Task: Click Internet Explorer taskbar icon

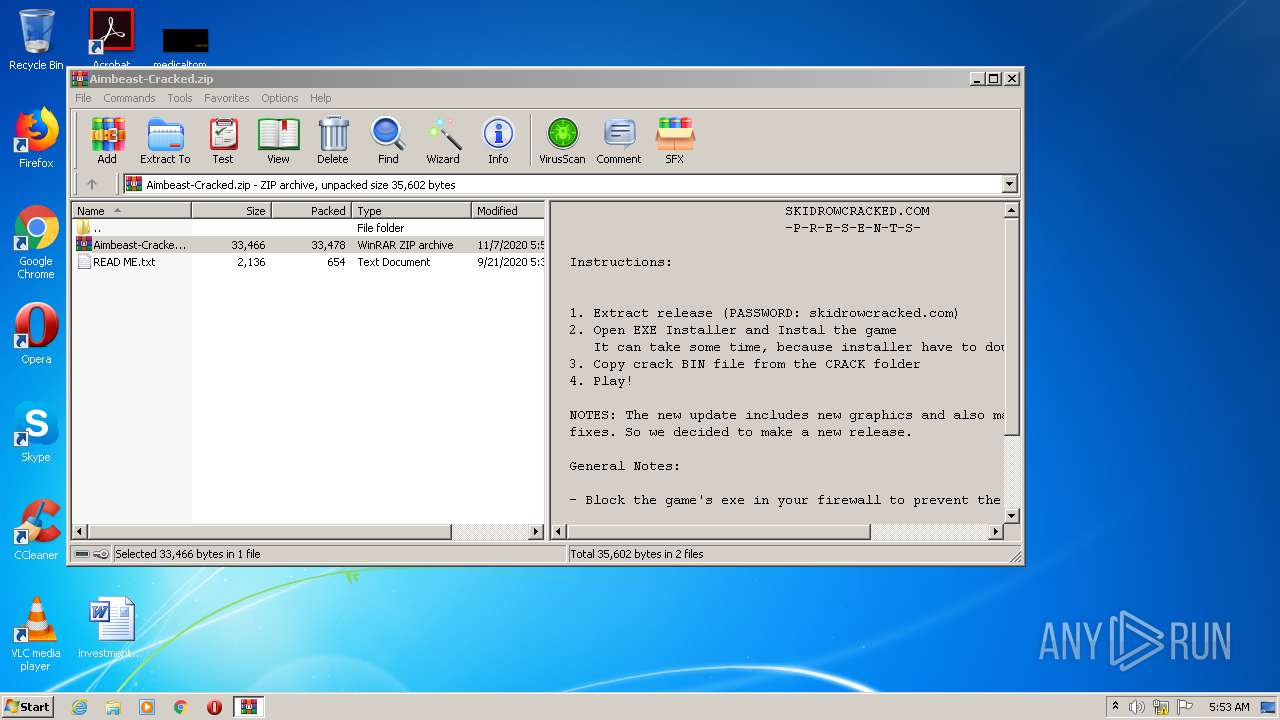Action: (79, 707)
